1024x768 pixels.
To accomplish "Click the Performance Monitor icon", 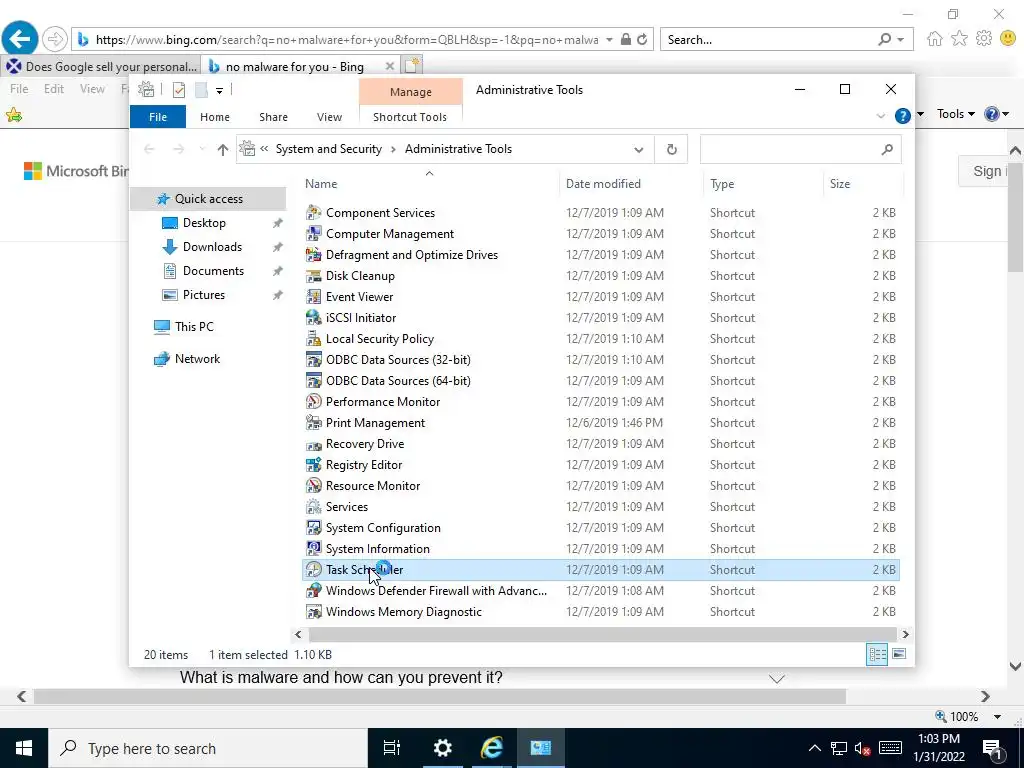I will (x=314, y=402).
